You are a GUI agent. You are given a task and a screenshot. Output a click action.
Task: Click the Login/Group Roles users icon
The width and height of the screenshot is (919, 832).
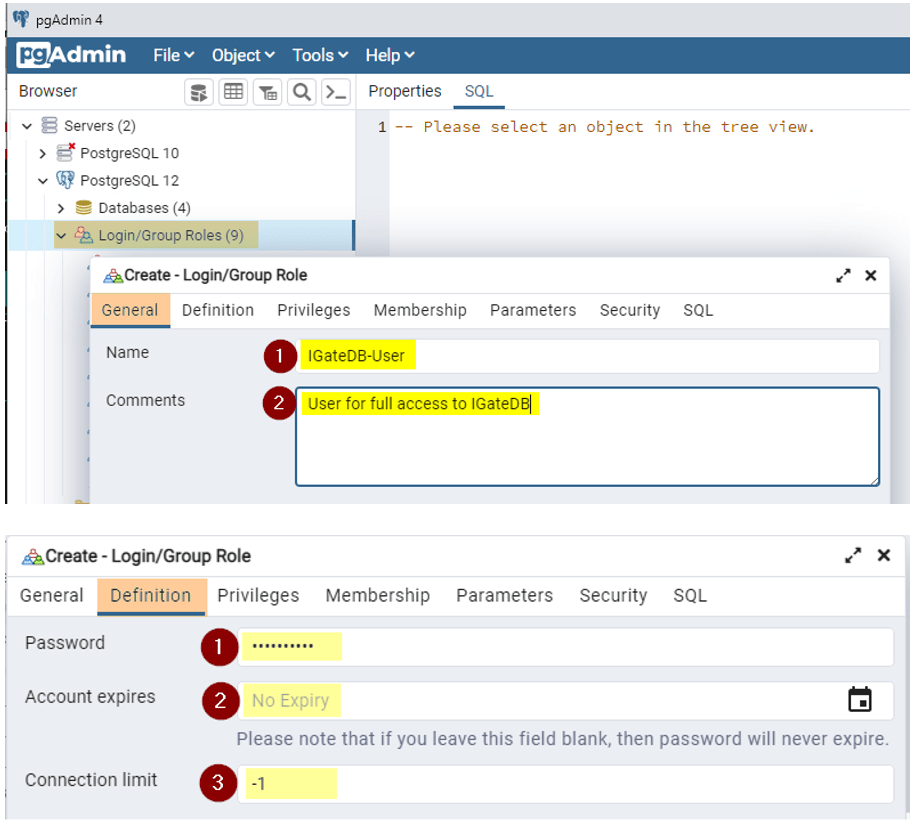(83, 235)
